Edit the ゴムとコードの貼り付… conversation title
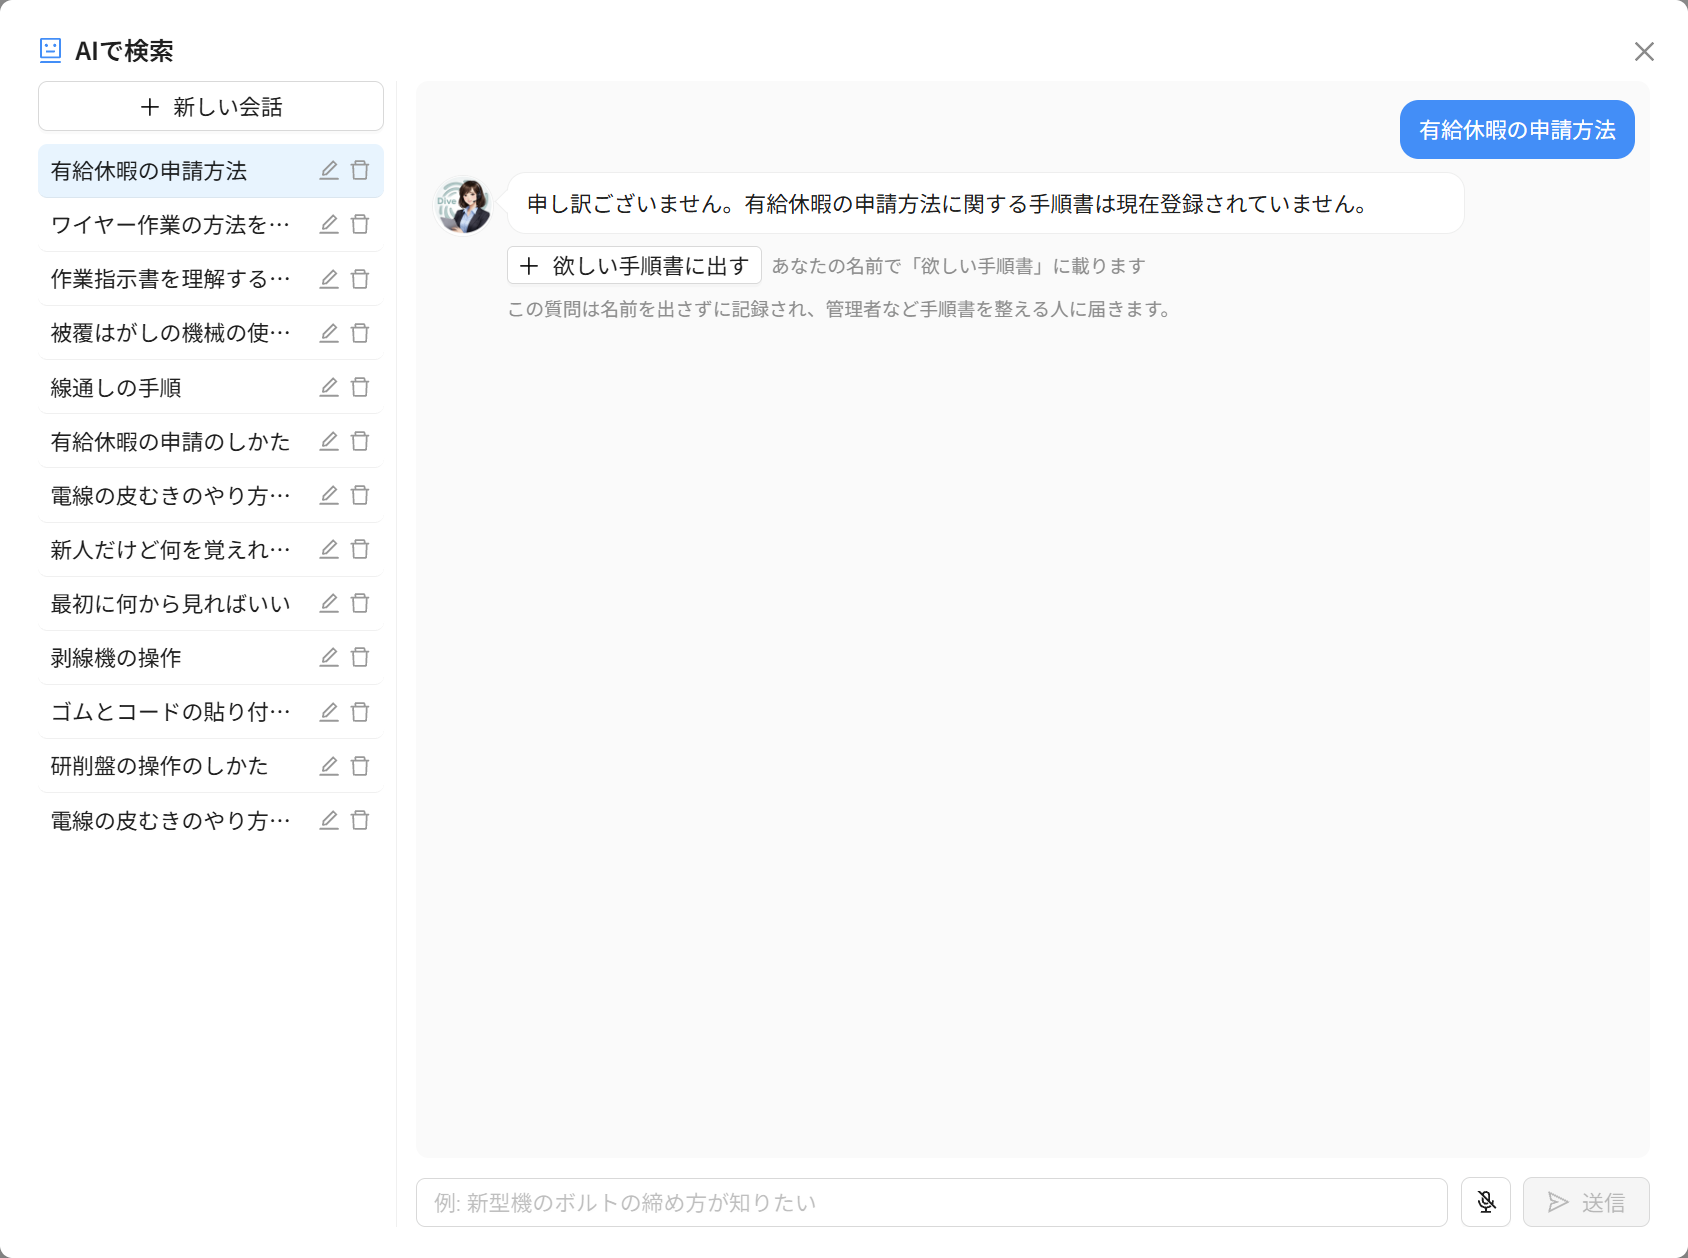Image resolution: width=1688 pixels, height=1258 pixels. click(329, 712)
